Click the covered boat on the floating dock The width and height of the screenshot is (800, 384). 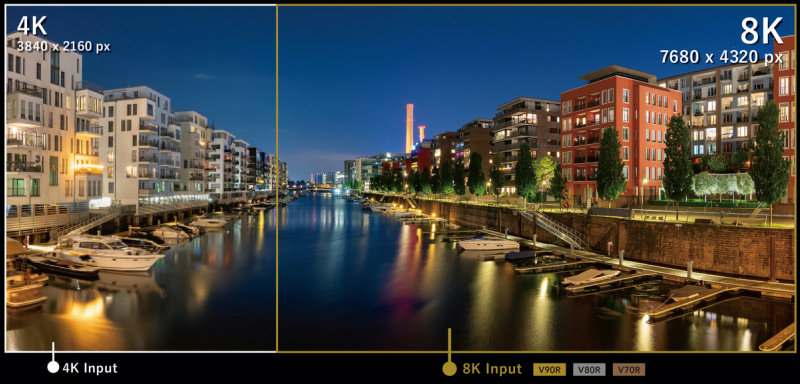point(591,277)
